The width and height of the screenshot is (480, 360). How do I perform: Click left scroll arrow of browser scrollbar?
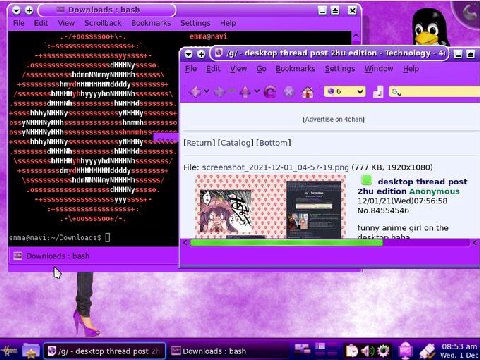pyautogui.click(x=186, y=243)
